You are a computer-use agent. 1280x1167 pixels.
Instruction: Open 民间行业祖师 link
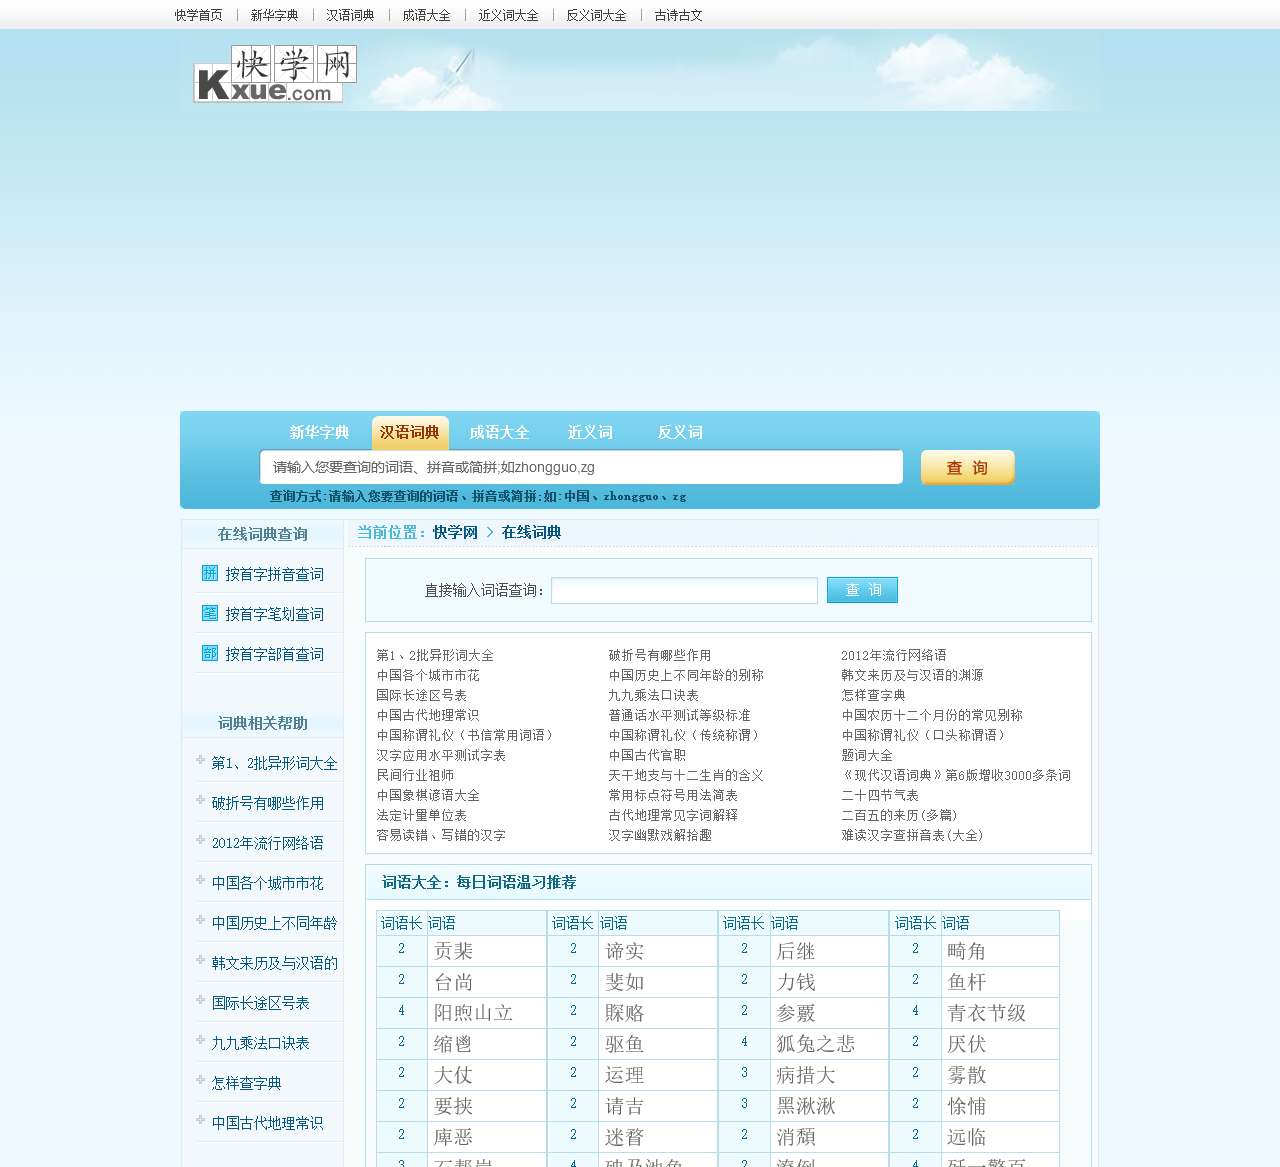point(415,775)
